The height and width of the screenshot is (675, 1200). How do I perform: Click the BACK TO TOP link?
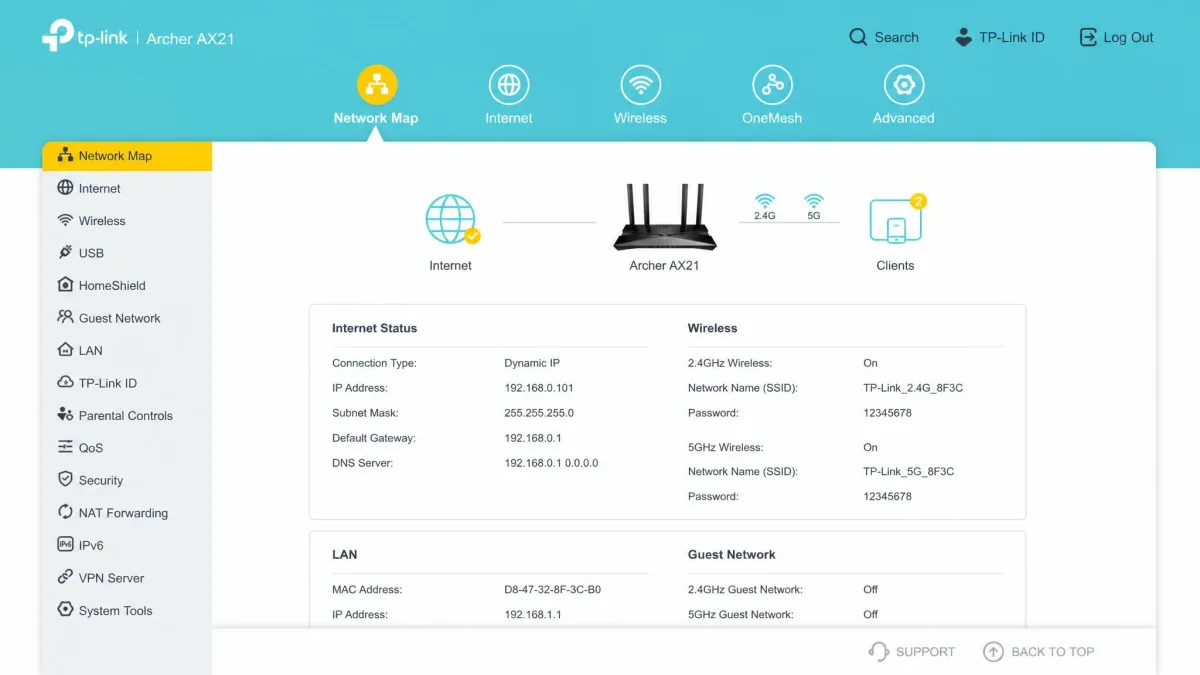click(x=1039, y=652)
